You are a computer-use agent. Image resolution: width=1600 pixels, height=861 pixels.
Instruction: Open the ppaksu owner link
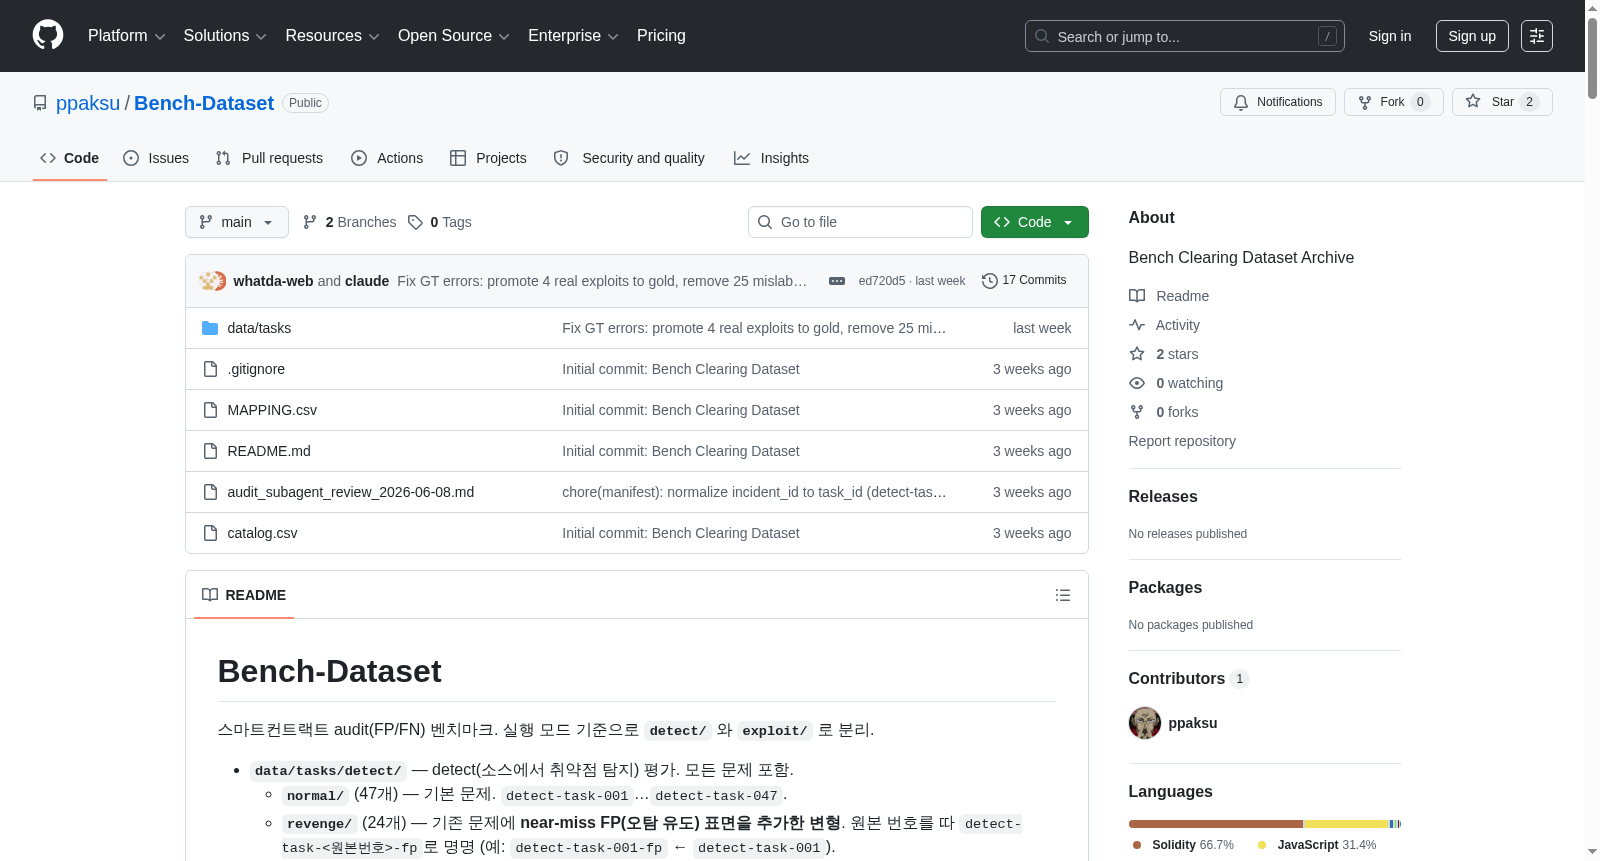point(88,103)
